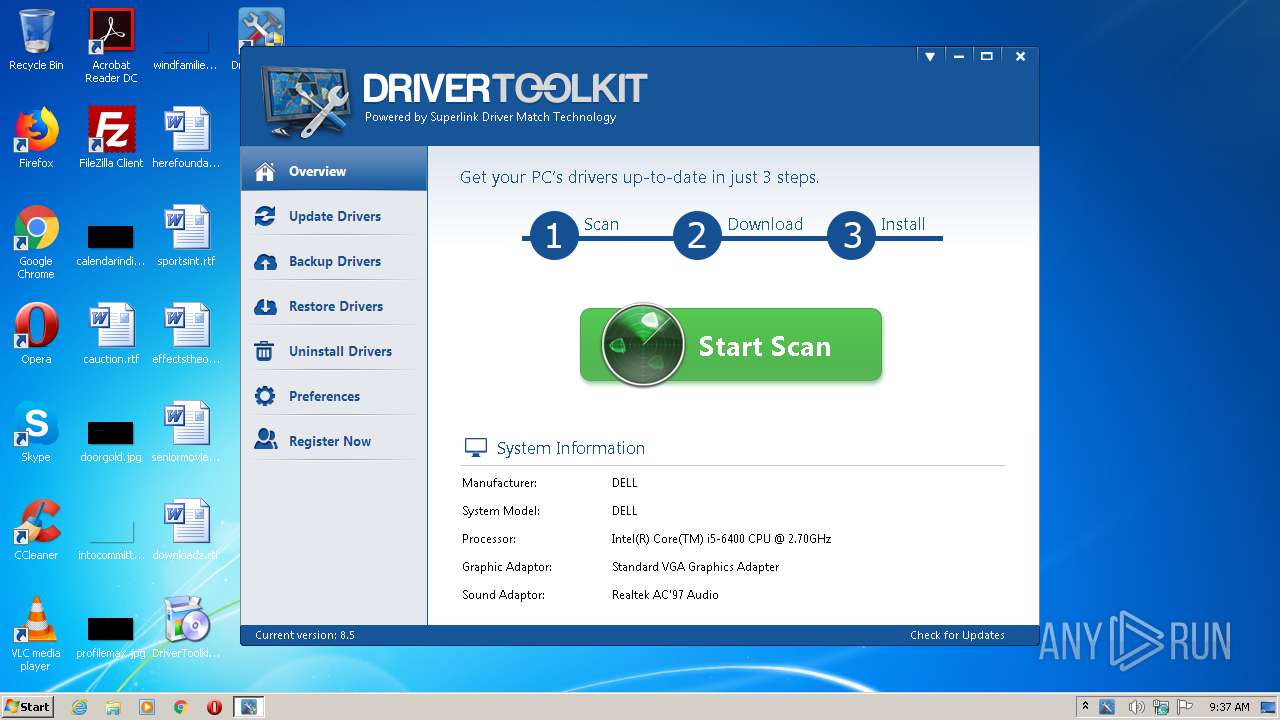Image resolution: width=1280 pixels, height=720 pixels.
Task: Open effectstheo document on desktop
Action: pos(186,334)
